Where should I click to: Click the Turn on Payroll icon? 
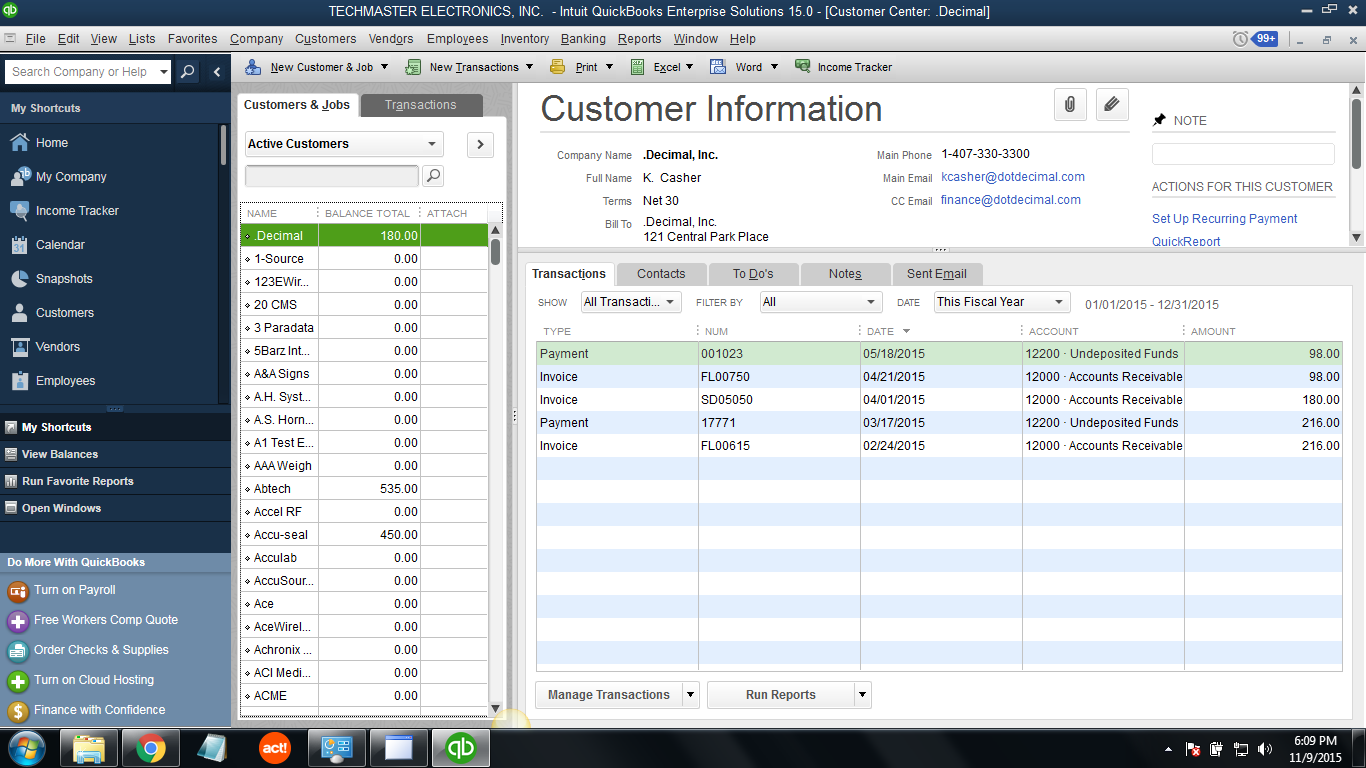coord(18,590)
